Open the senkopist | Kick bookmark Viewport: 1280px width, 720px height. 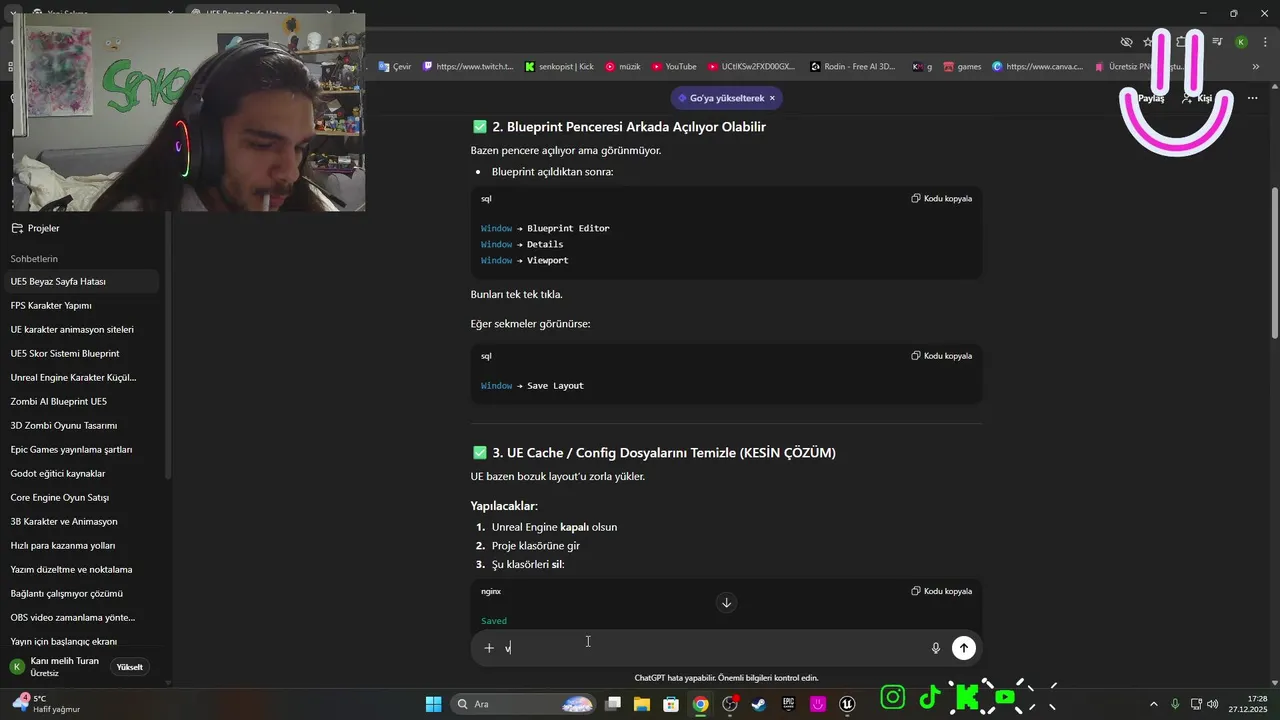coord(559,67)
